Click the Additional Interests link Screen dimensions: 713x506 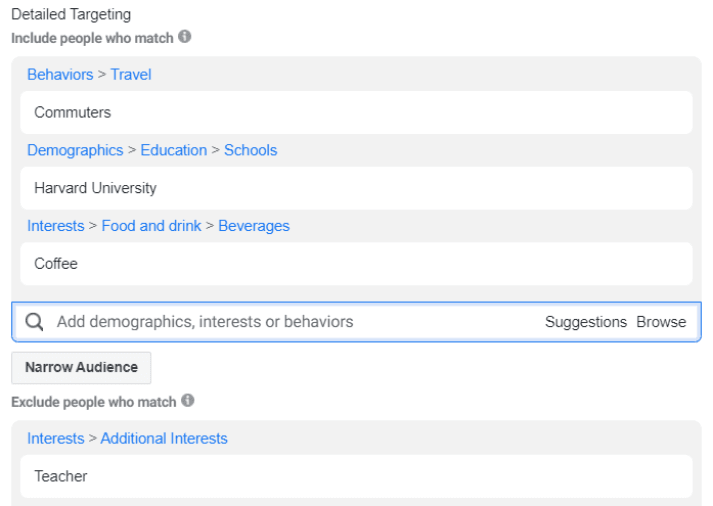tap(164, 439)
